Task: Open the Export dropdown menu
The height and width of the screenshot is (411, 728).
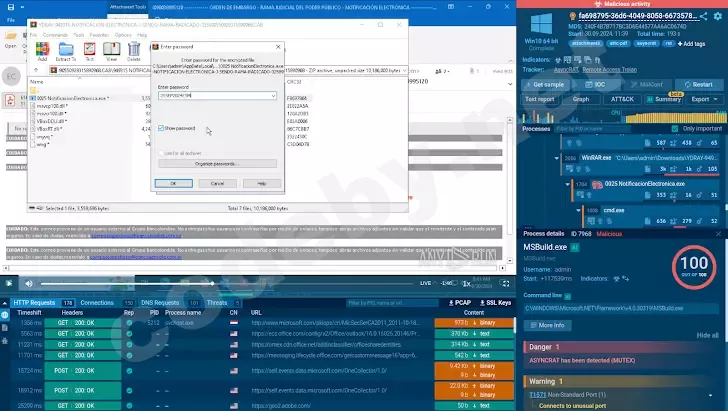Action: 704,99
